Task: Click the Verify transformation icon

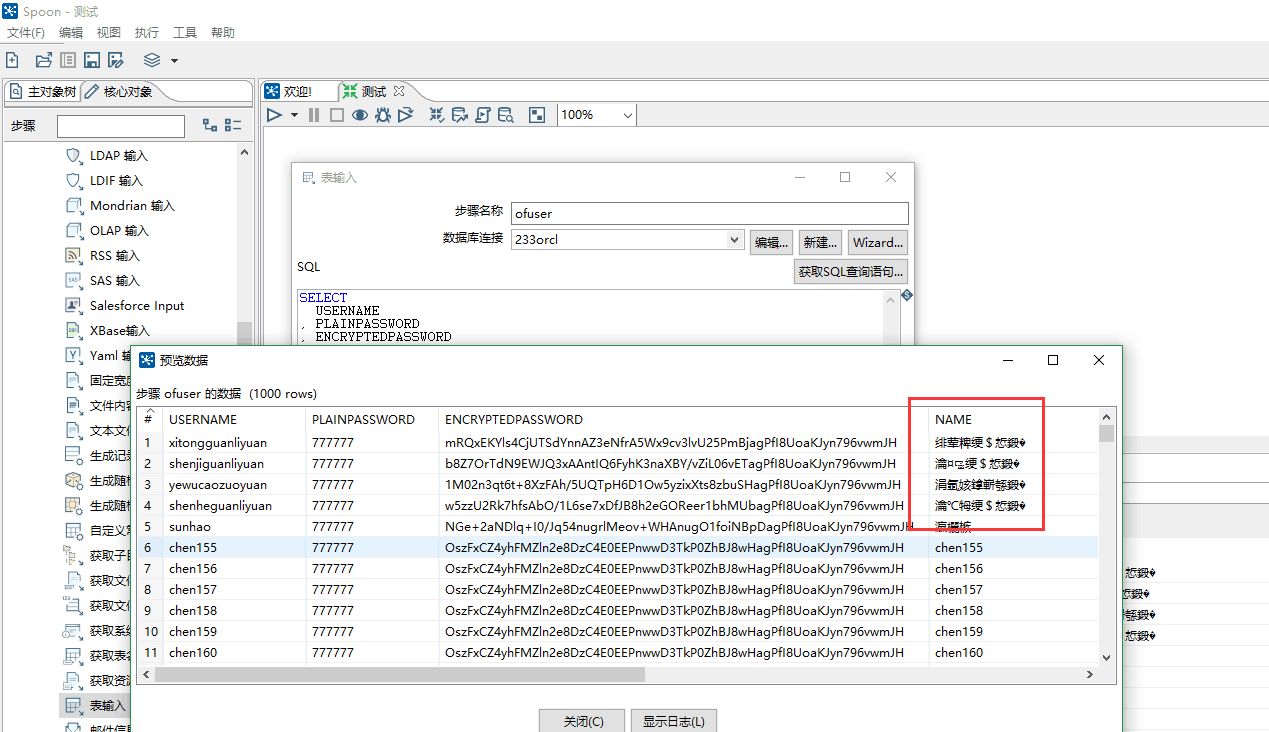Action: pyautogui.click(x=437, y=115)
